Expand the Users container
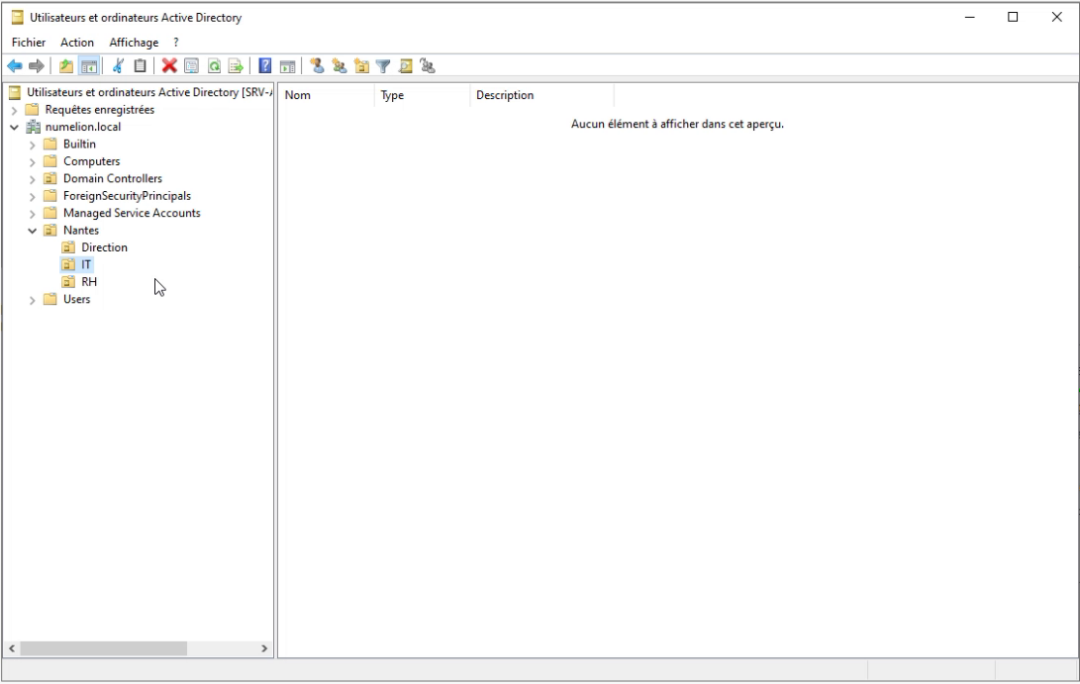 click(32, 299)
